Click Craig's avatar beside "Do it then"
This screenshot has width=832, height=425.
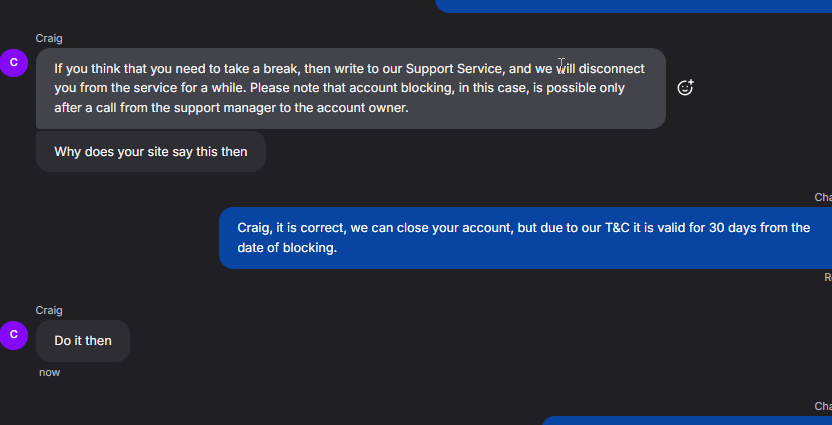(x=13, y=334)
